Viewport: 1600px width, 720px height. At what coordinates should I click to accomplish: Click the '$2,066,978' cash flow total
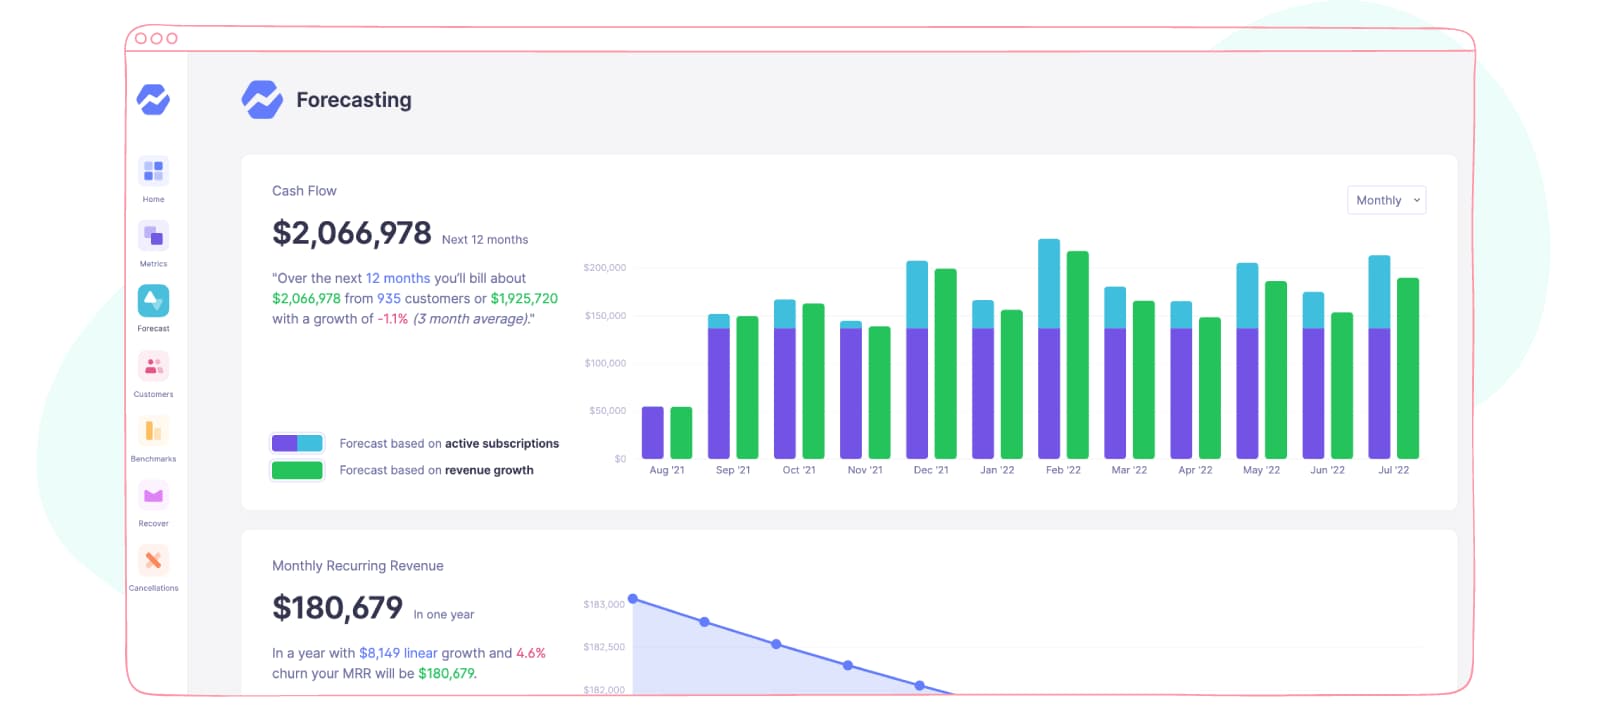point(352,233)
